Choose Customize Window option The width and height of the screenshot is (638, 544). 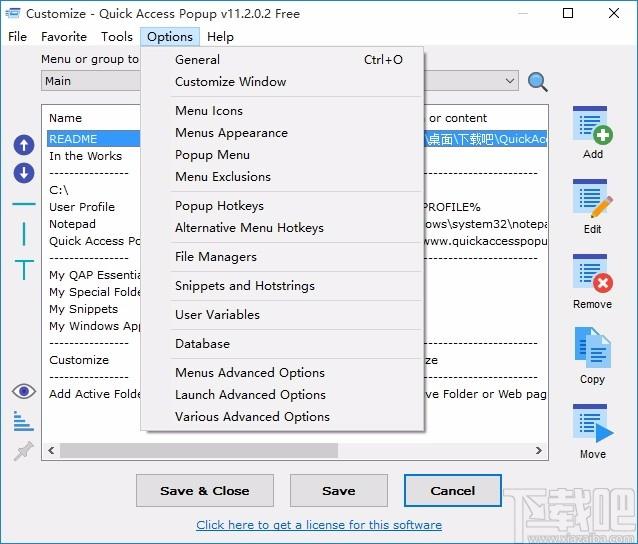tap(282, 82)
